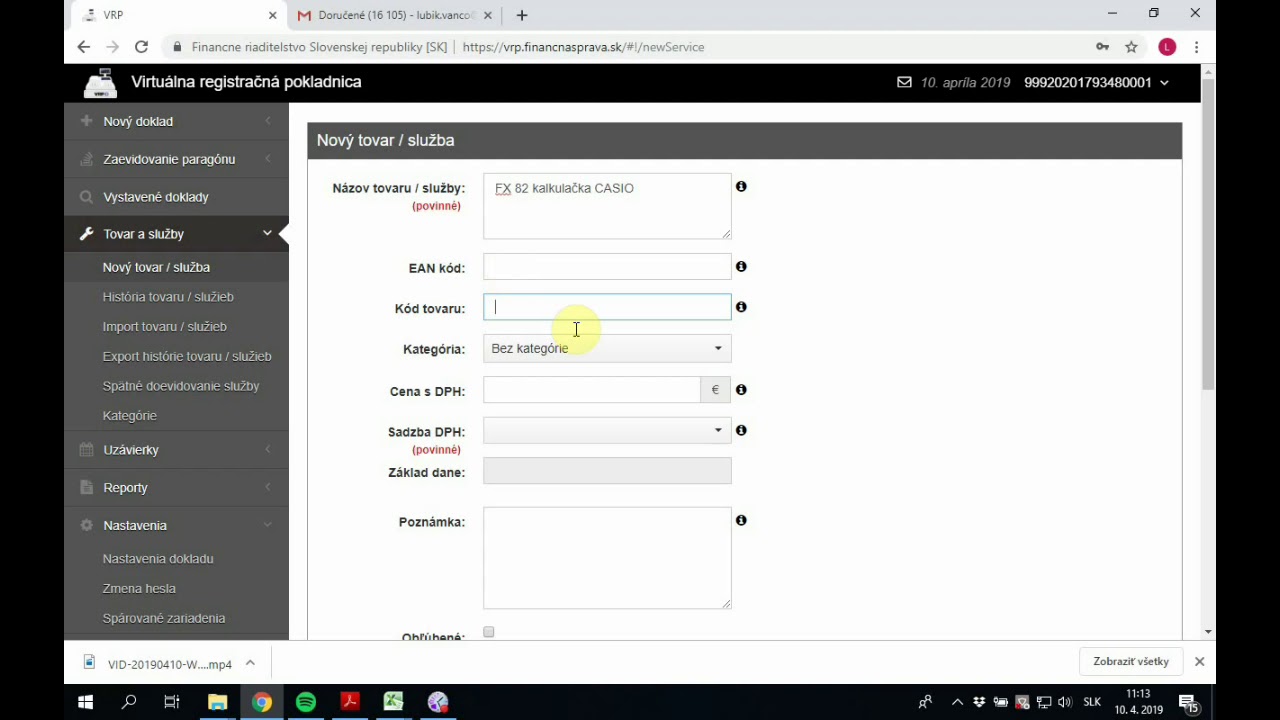Click the info icon next to EAN kód
The image size is (1280, 720).
[741, 267]
